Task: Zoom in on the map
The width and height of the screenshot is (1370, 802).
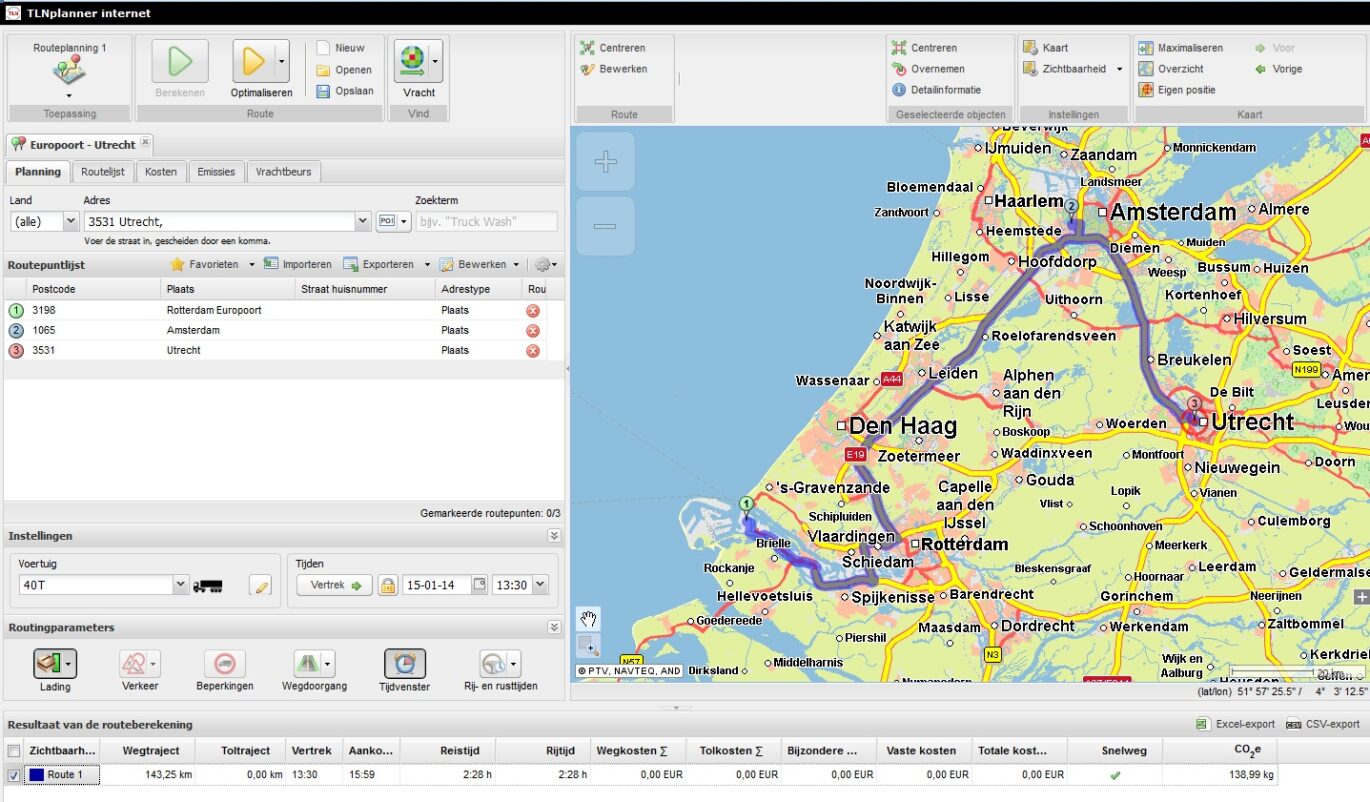Action: coord(605,162)
